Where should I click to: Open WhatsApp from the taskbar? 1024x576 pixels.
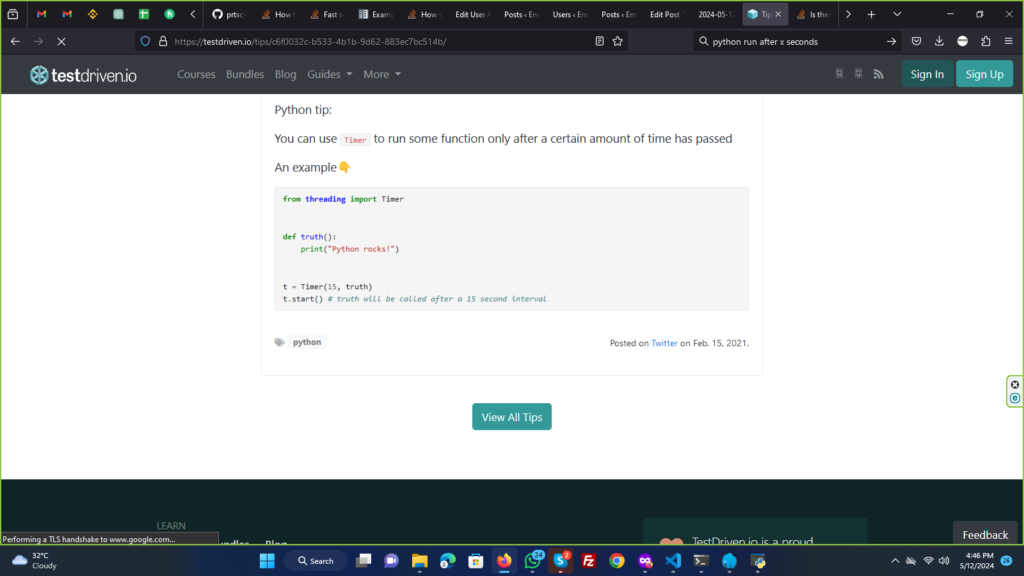[x=533, y=561]
